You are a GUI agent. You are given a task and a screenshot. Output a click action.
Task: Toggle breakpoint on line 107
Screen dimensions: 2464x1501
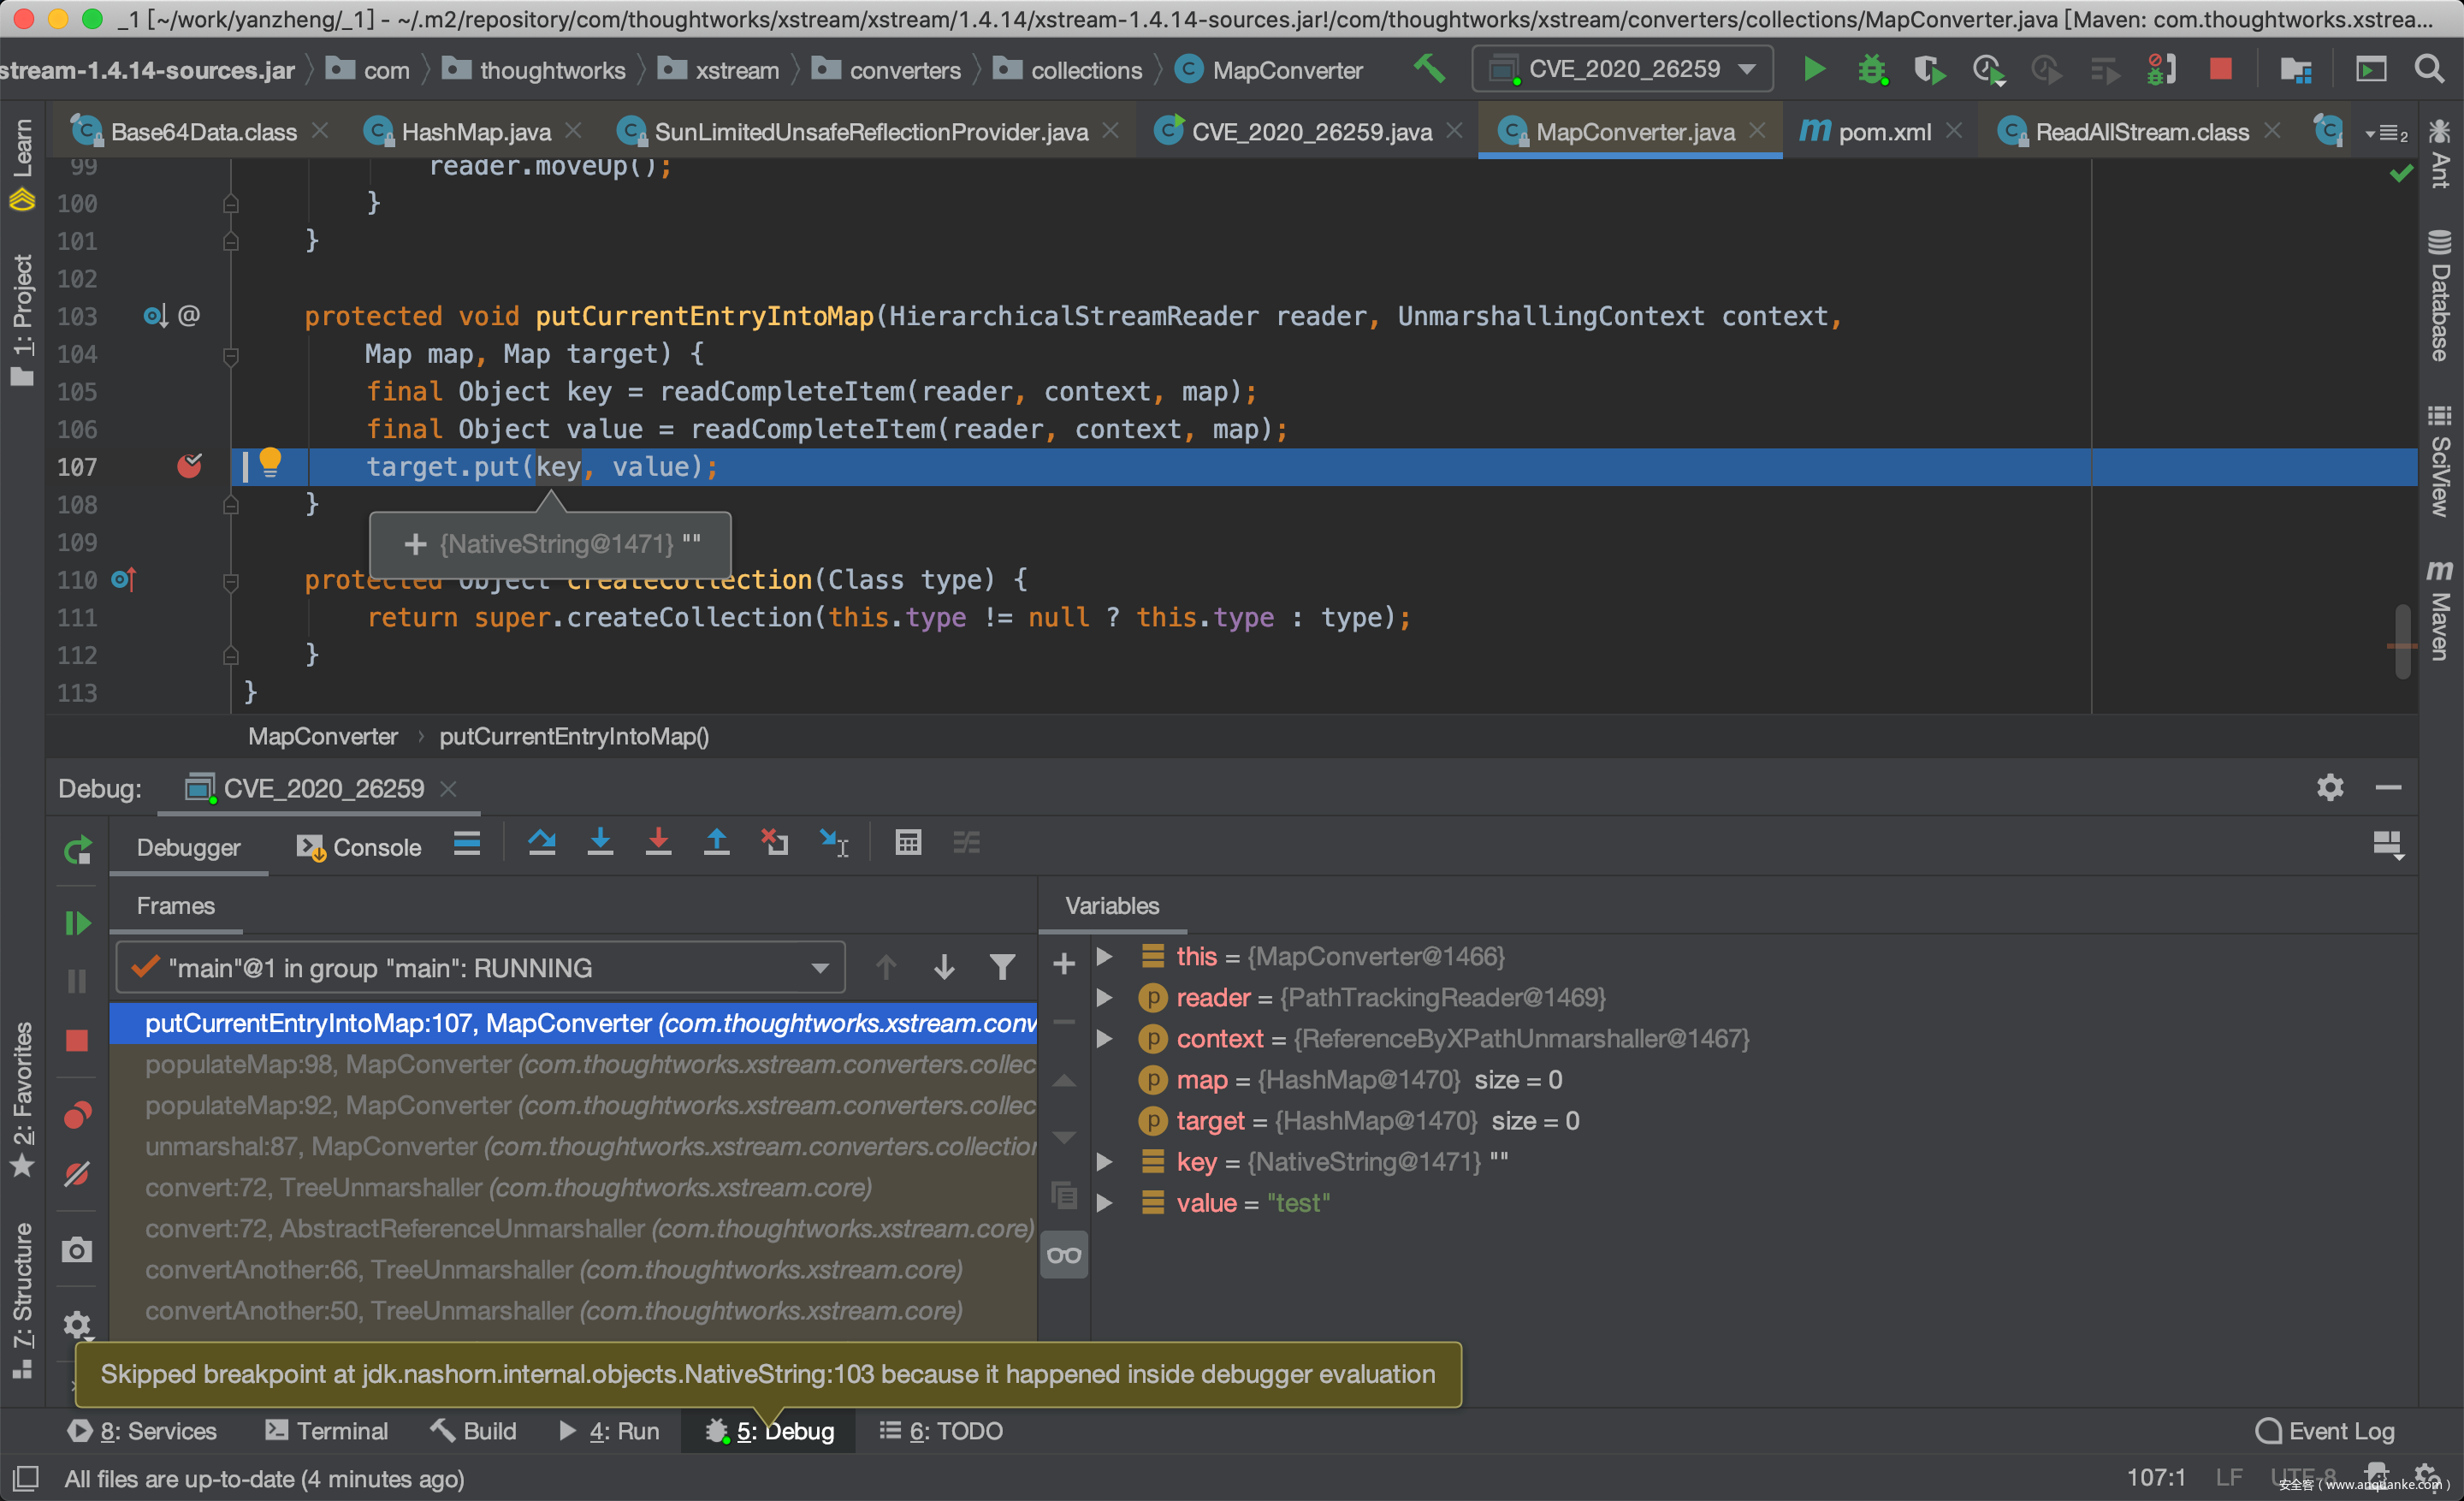point(189,466)
